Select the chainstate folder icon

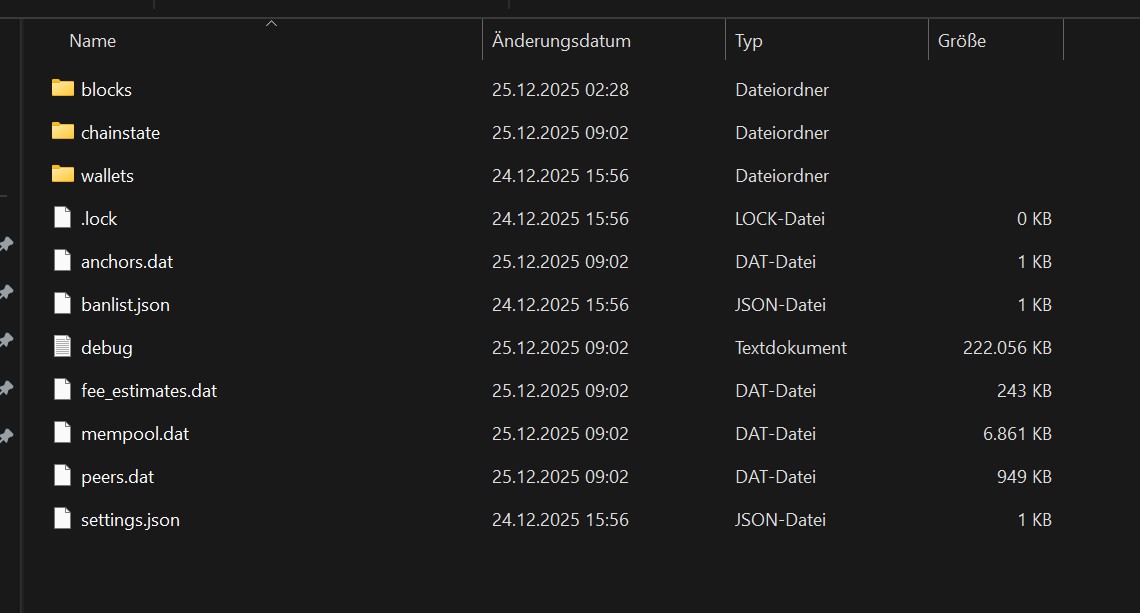pos(63,132)
